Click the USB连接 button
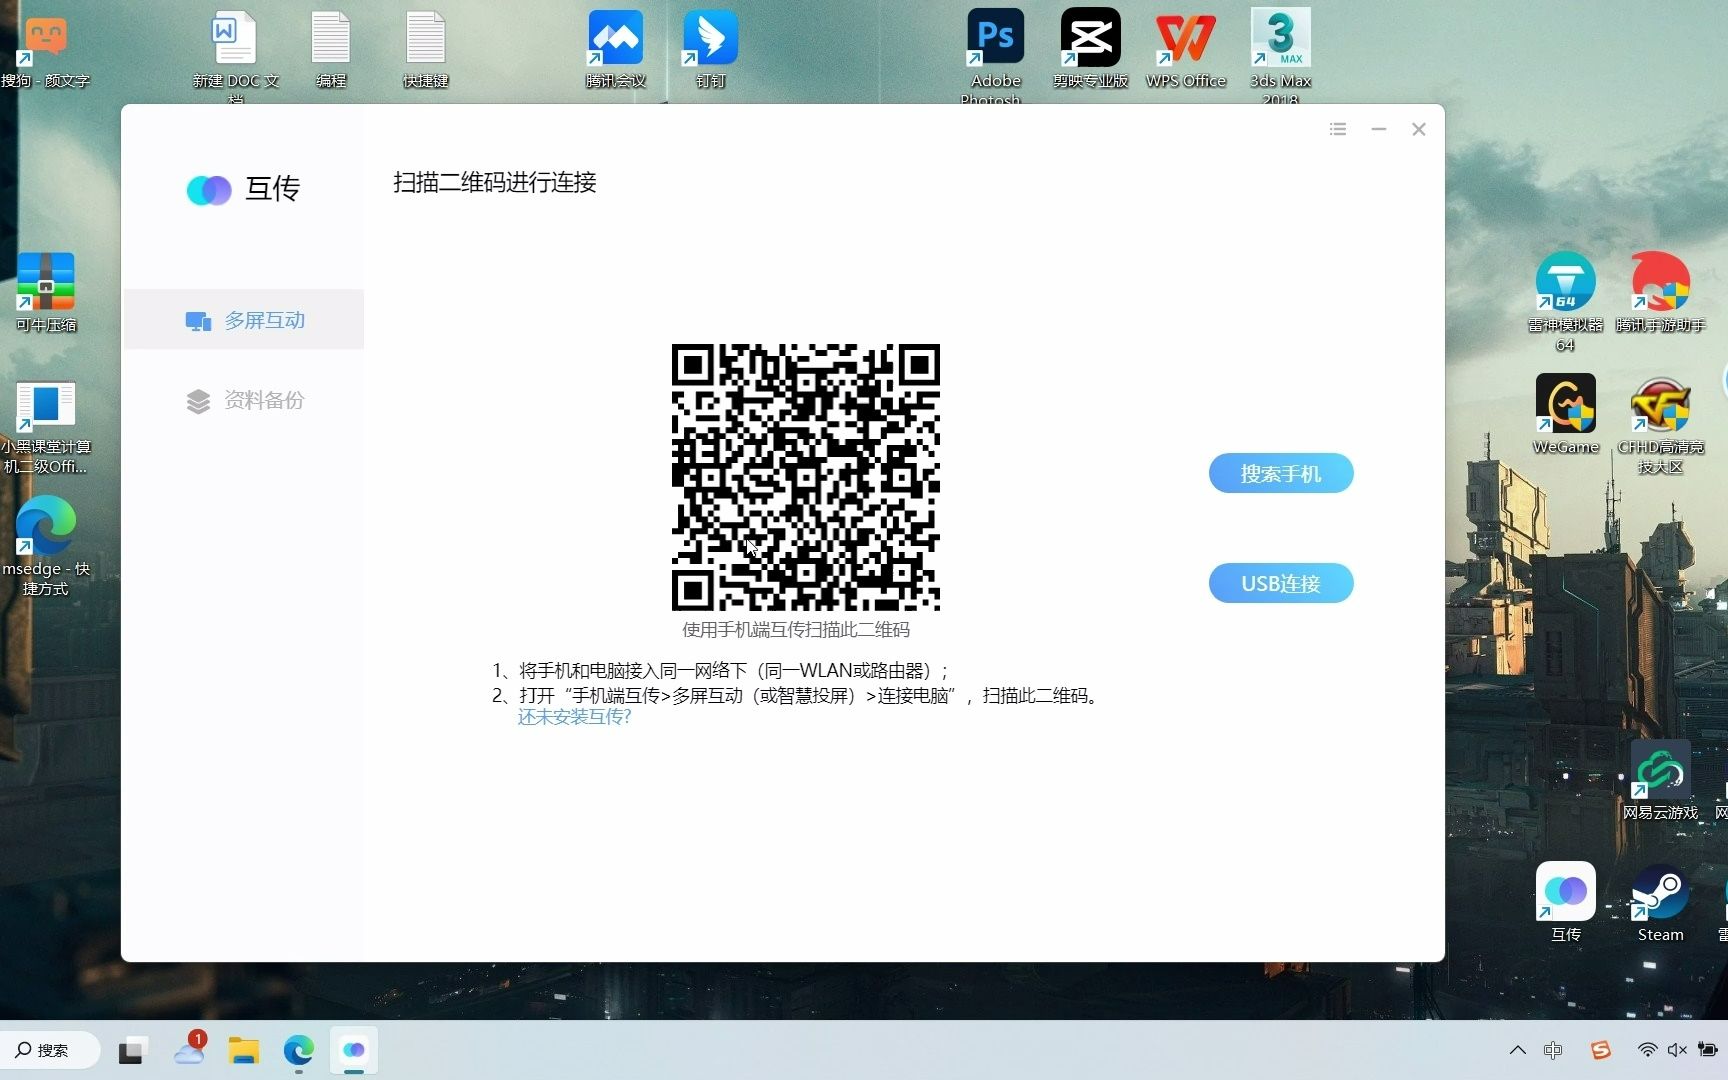This screenshot has width=1728, height=1080. coord(1280,583)
